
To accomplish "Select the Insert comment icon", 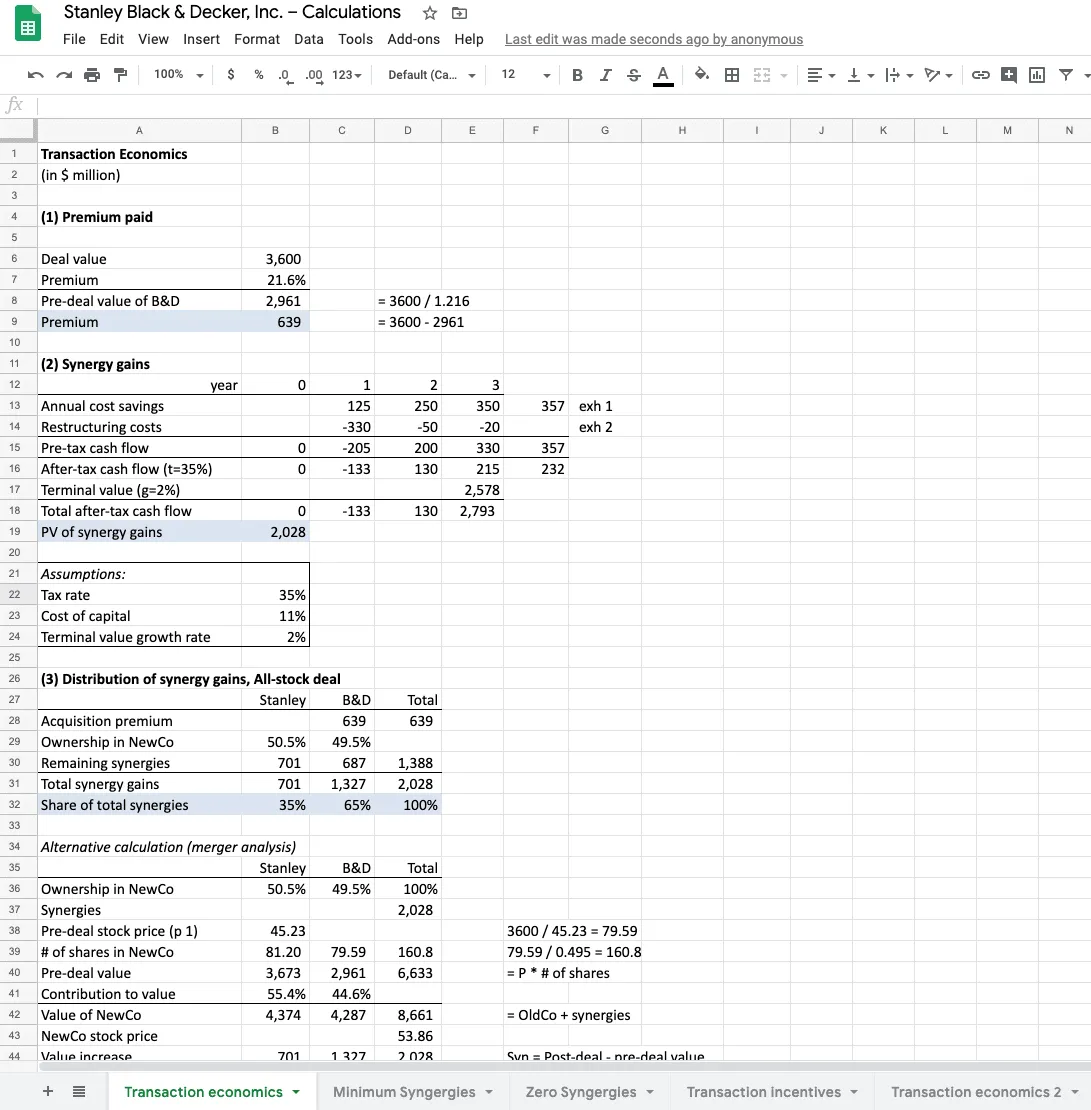I will coord(1010,74).
